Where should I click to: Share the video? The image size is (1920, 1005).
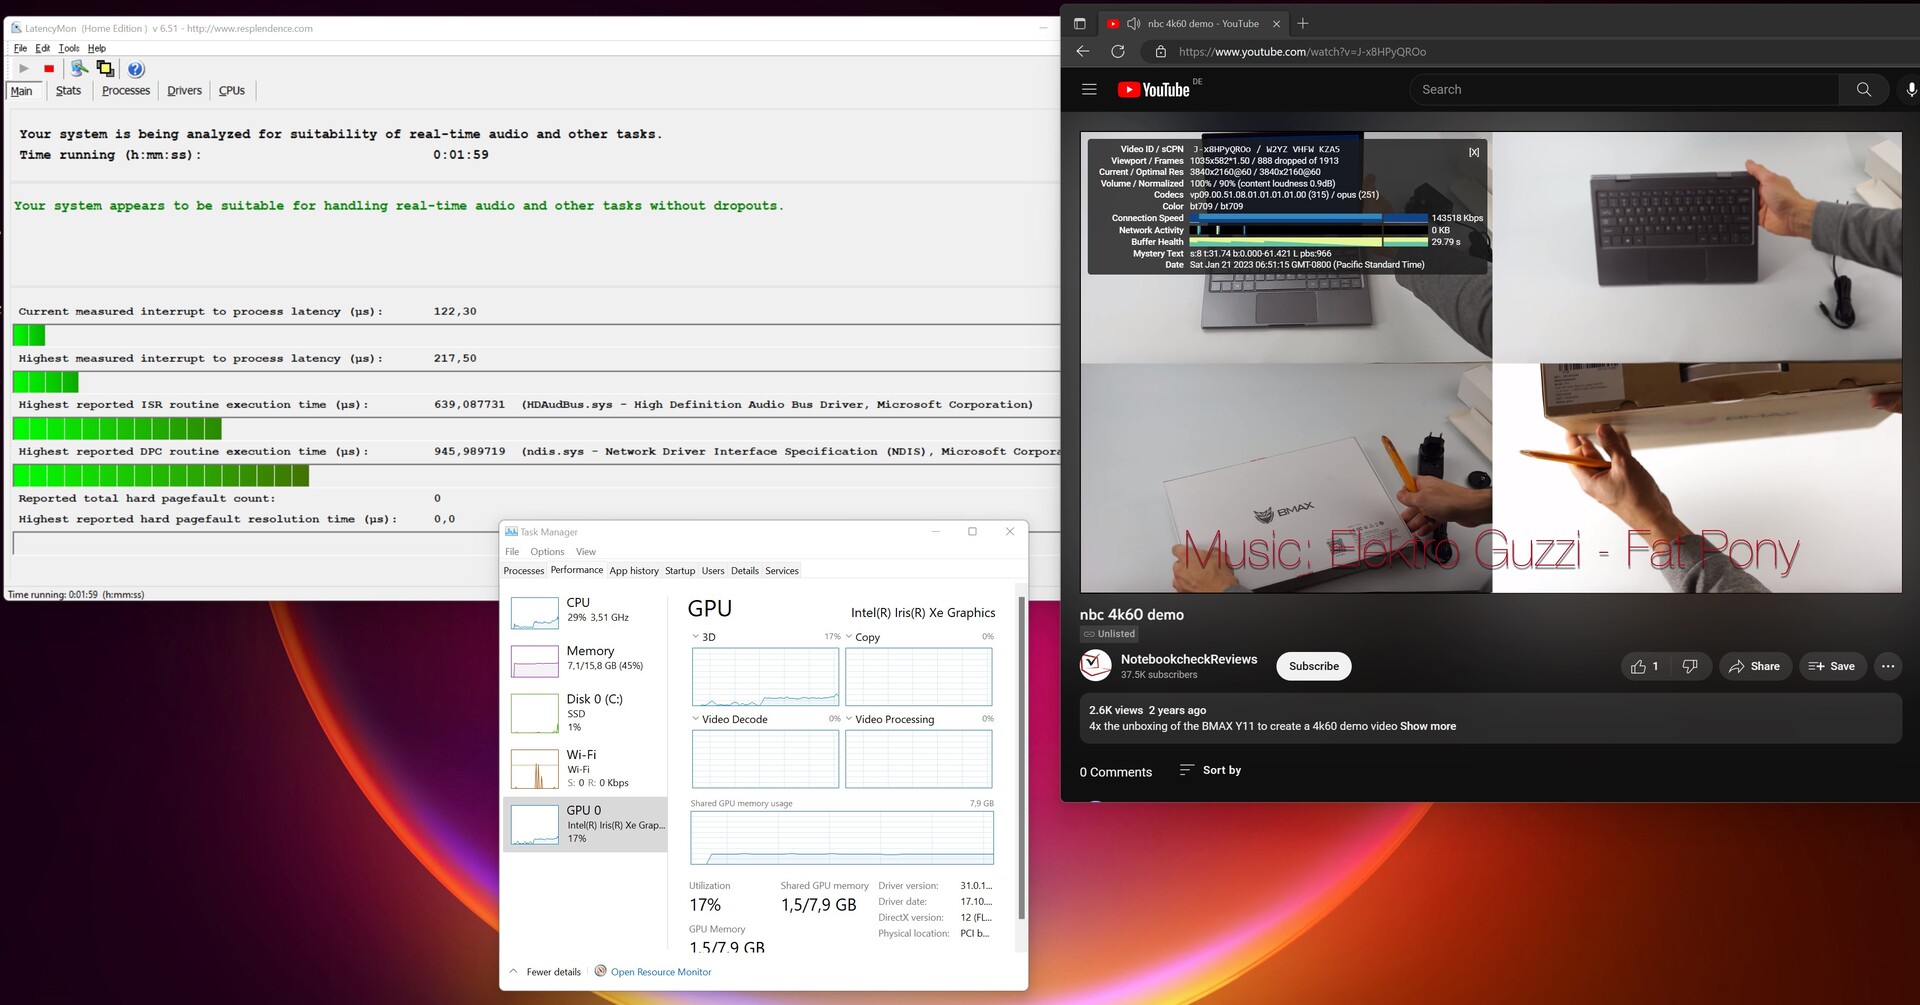click(x=1755, y=666)
